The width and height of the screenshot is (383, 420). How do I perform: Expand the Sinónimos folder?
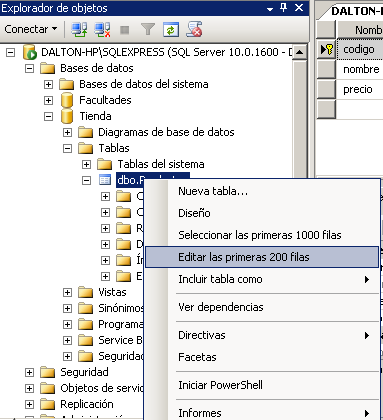click(x=67, y=308)
